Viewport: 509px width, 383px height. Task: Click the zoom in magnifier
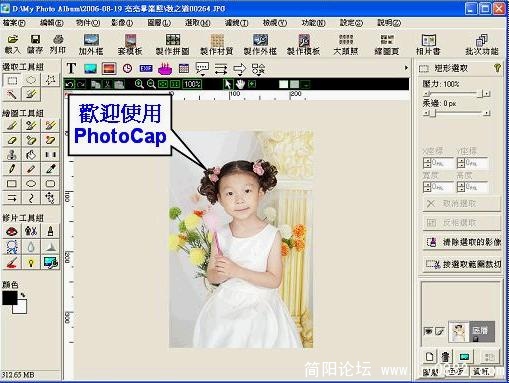[139, 84]
